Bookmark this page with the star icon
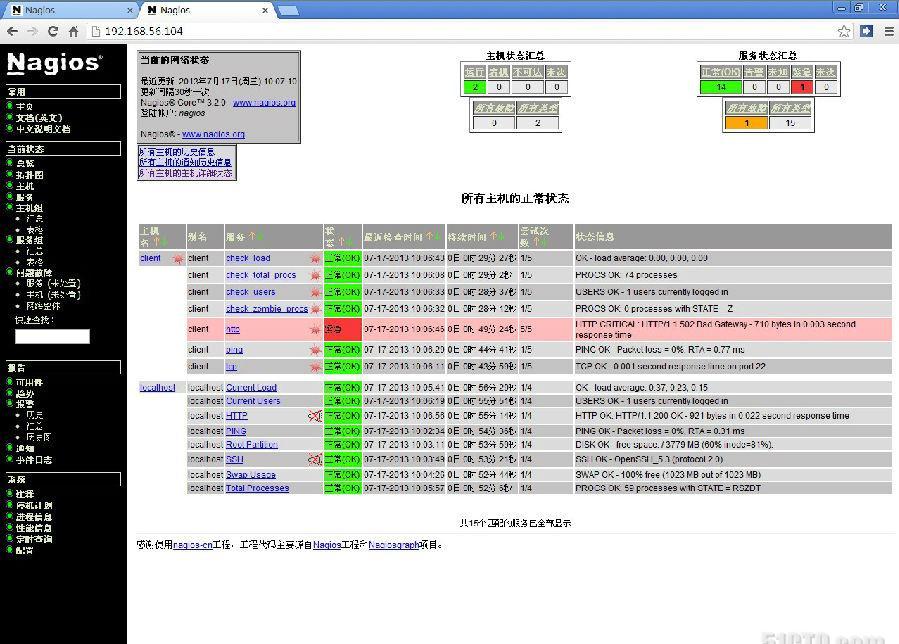899x644 pixels. 844,32
